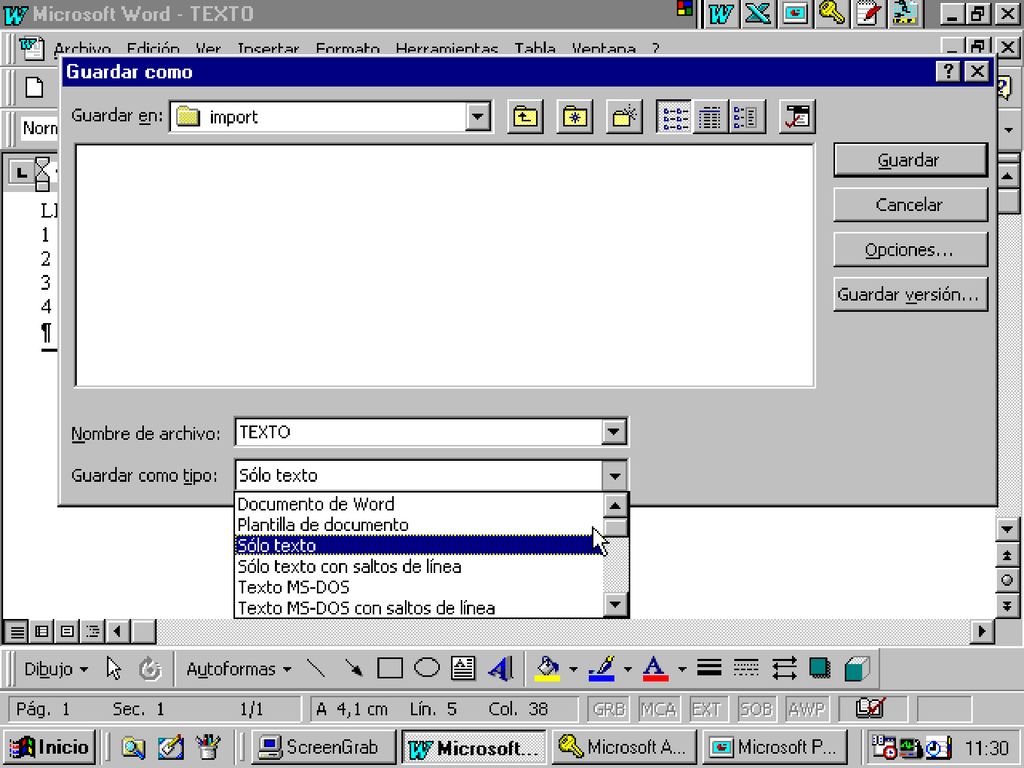Screen dimensions: 1024x768
Task: Switch to Outline view button
Action: click(93, 632)
